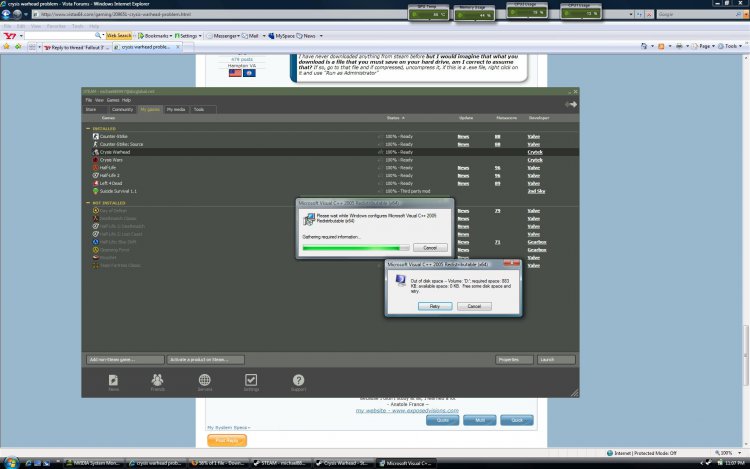Open the IE Tools dropdown in command bar
Image resolution: width=750 pixels, height=469 pixels.
click(730, 46)
